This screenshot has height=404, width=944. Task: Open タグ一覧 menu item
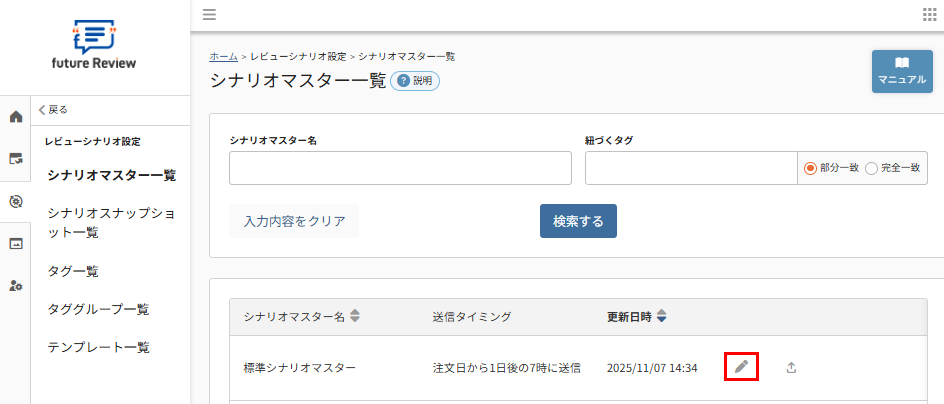(x=73, y=271)
